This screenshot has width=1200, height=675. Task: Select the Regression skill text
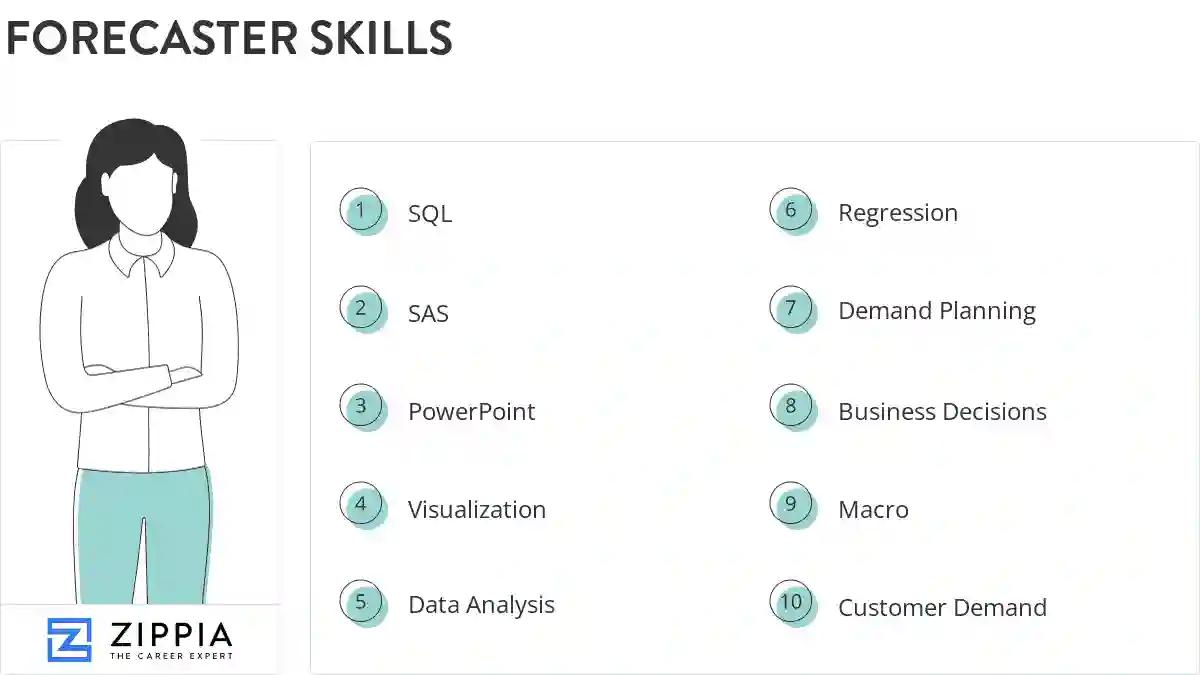pyautogui.click(x=897, y=213)
